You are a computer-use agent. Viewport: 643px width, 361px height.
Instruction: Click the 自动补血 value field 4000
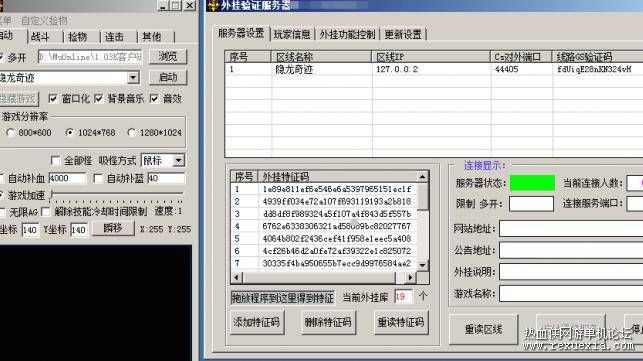coord(67,178)
